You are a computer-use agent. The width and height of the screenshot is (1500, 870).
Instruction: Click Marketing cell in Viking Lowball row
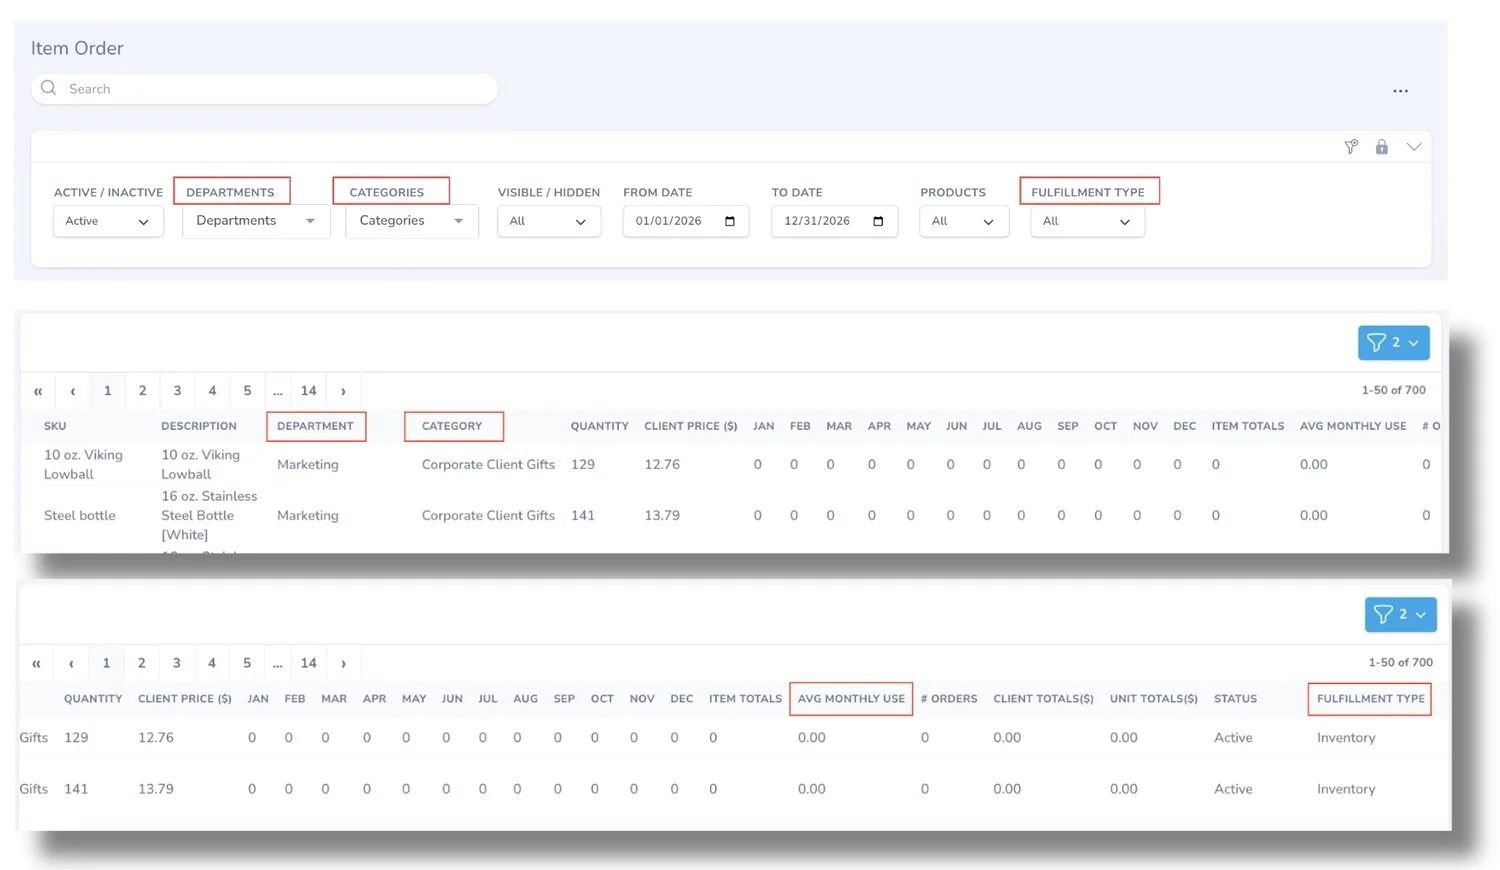click(x=308, y=465)
